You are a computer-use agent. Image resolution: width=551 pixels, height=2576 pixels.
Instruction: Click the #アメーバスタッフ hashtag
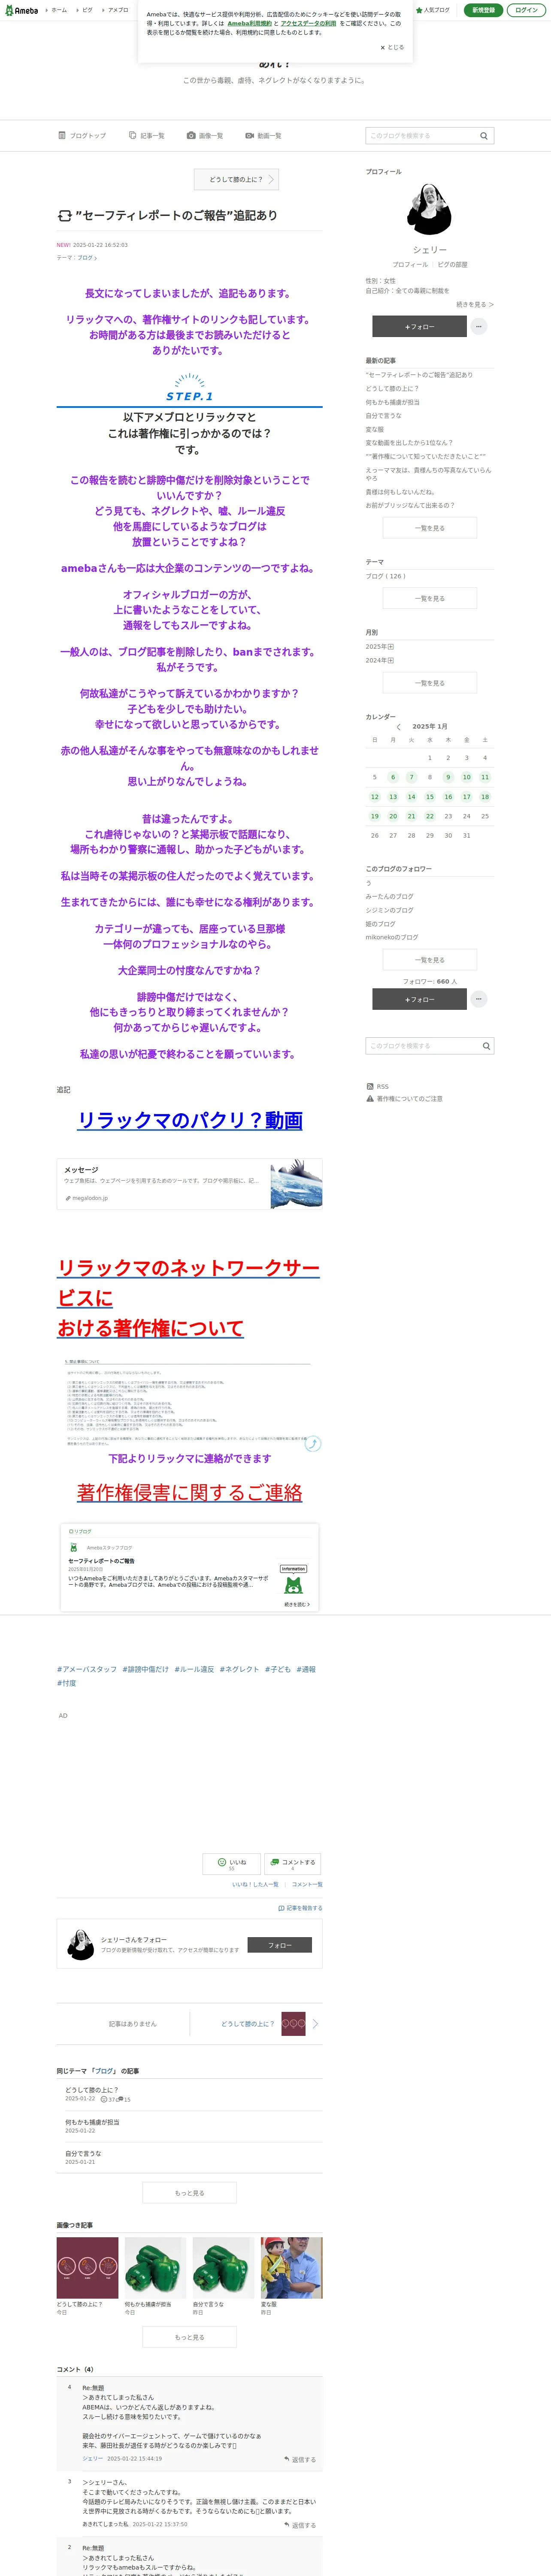tap(87, 1669)
